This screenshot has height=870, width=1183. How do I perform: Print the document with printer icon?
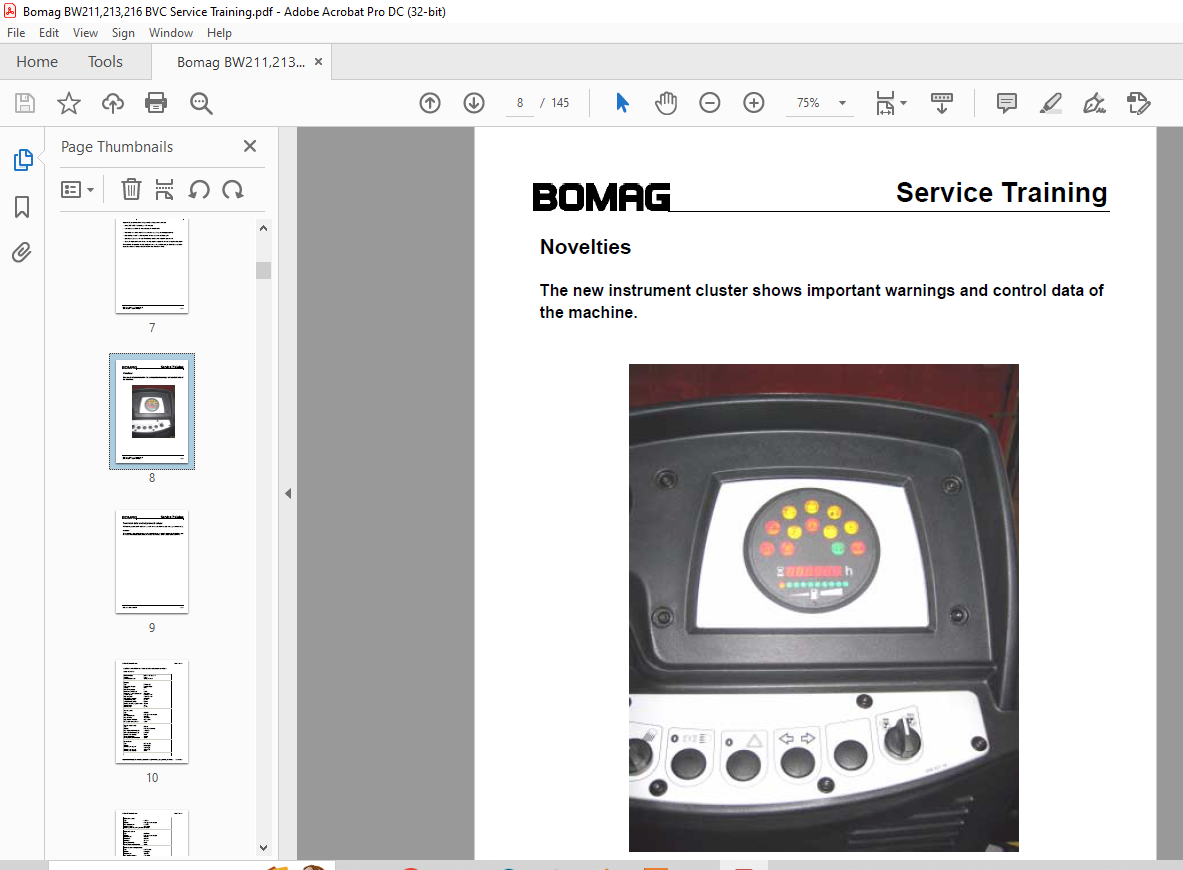point(156,103)
